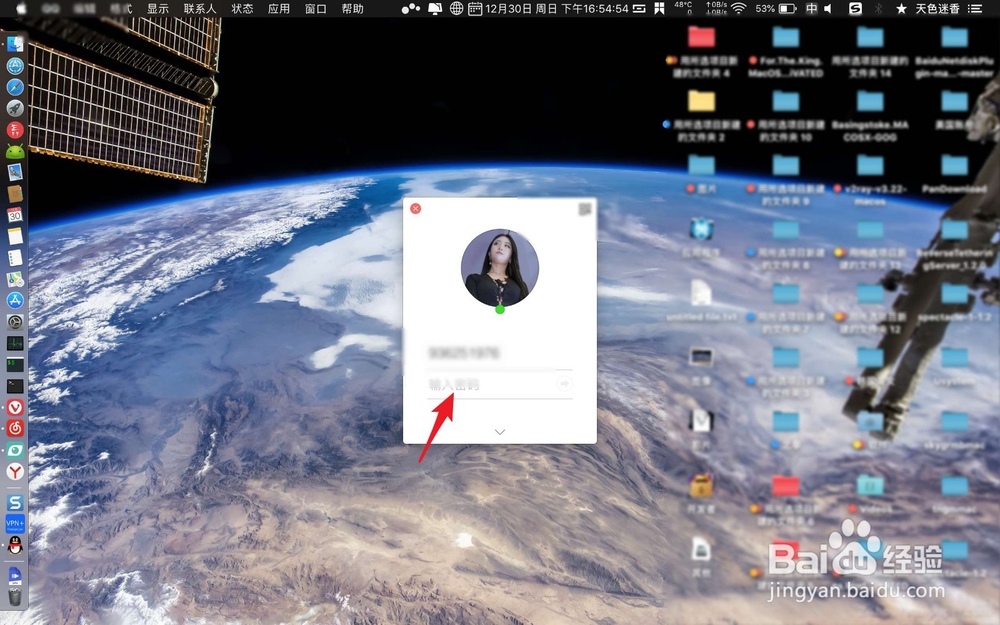Switch to QR code login in QQ window
This screenshot has height=625, width=1000.
coord(585,209)
